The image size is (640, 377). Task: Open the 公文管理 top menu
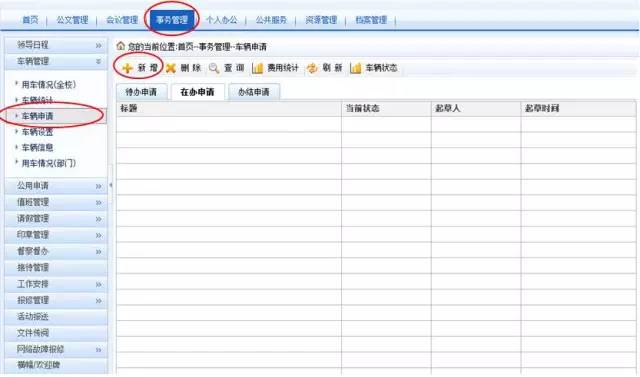[x=72, y=20]
